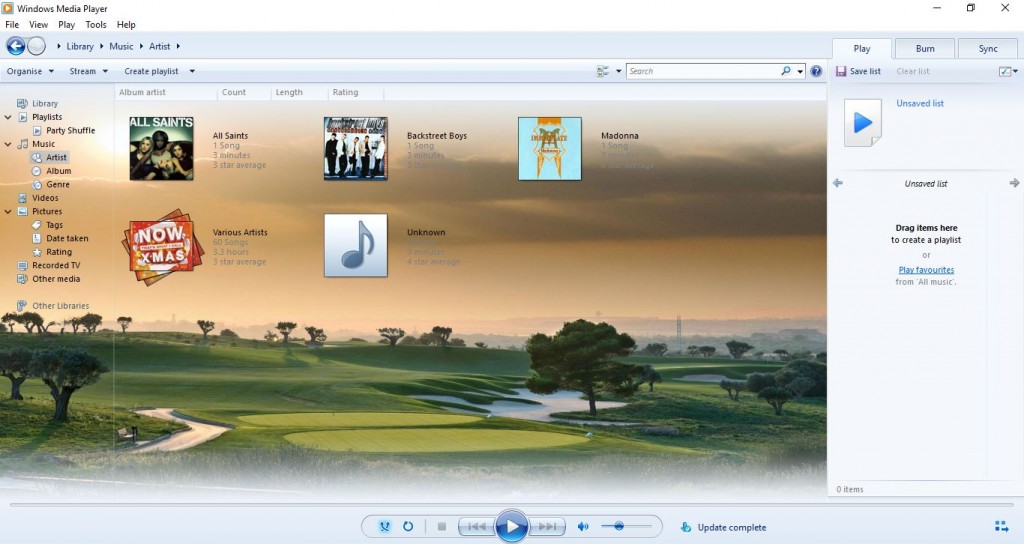Open the view options dropdown arrow
The height and width of the screenshot is (544, 1024).
[618, 71]
